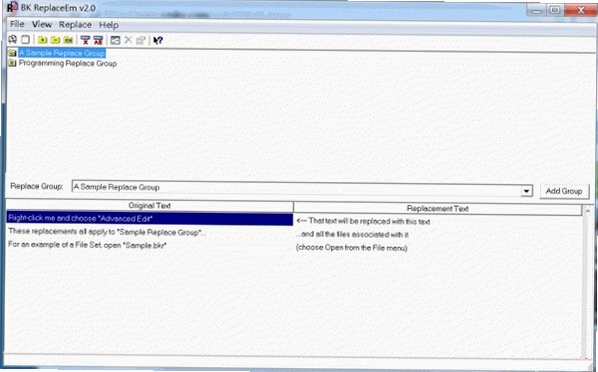Click the first toolbar icon before the blank page

click(x=13, y=39)
